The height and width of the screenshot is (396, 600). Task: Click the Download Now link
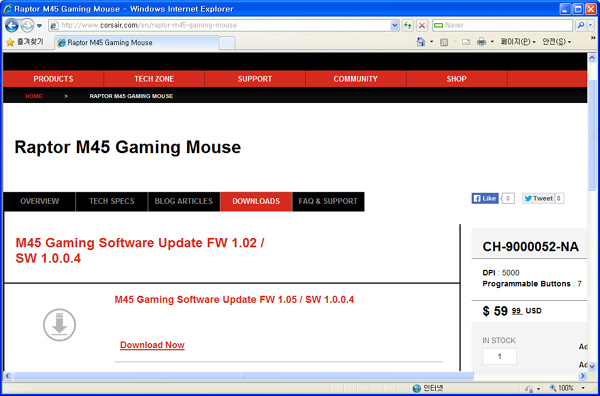tap(152, 345)
